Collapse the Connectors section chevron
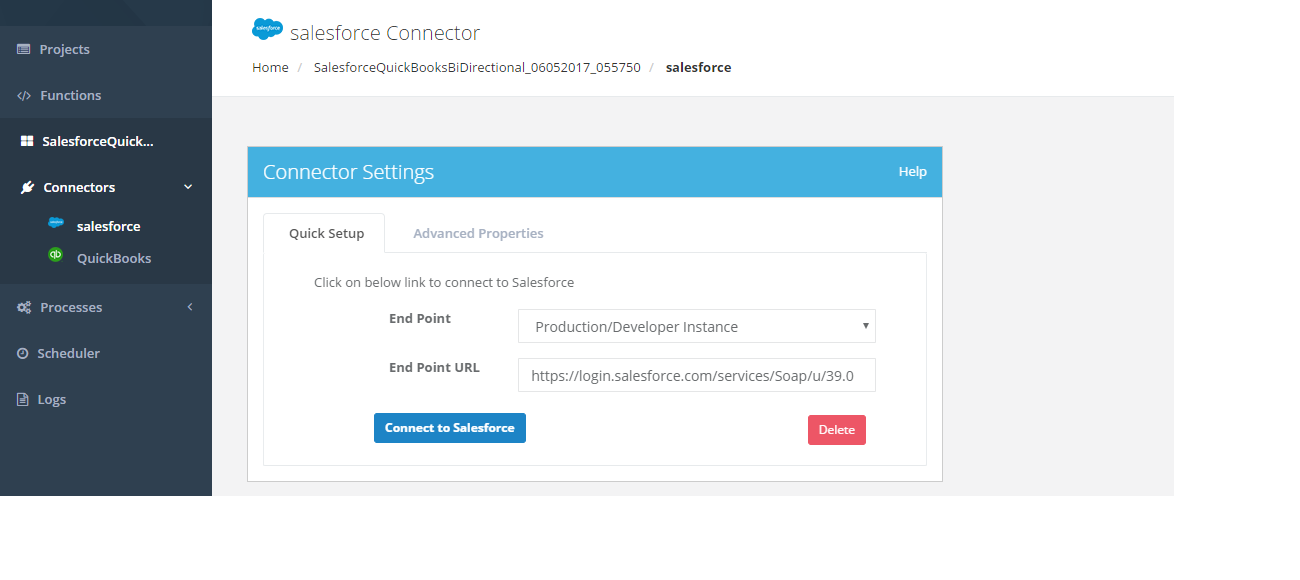Image resolution: width=1300 pixels, height=580 pixels. point(188,188)
